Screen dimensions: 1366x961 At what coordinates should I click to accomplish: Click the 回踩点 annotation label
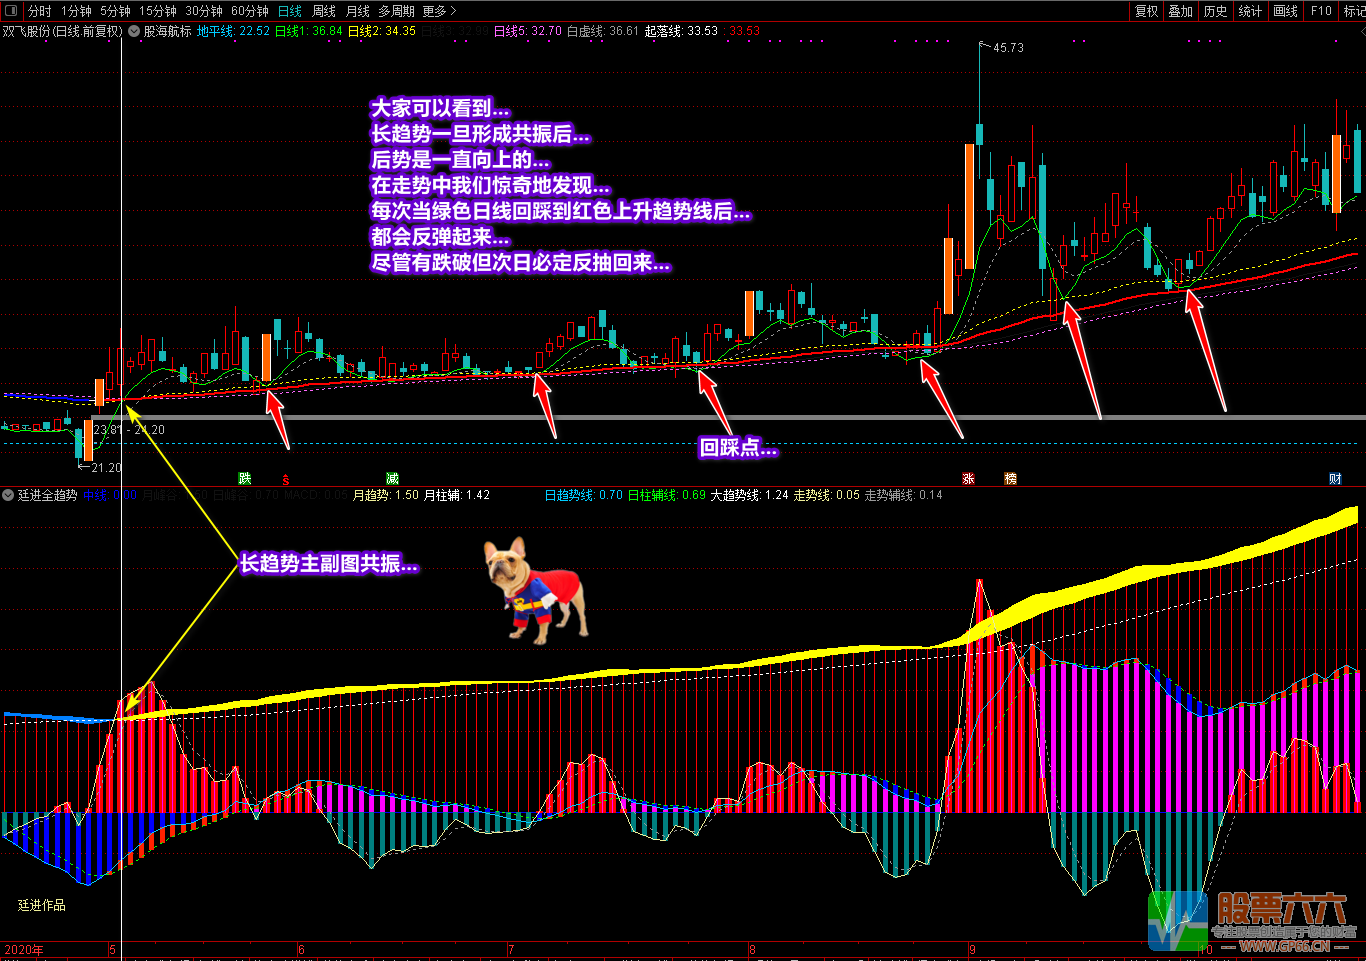click(738, 448)
